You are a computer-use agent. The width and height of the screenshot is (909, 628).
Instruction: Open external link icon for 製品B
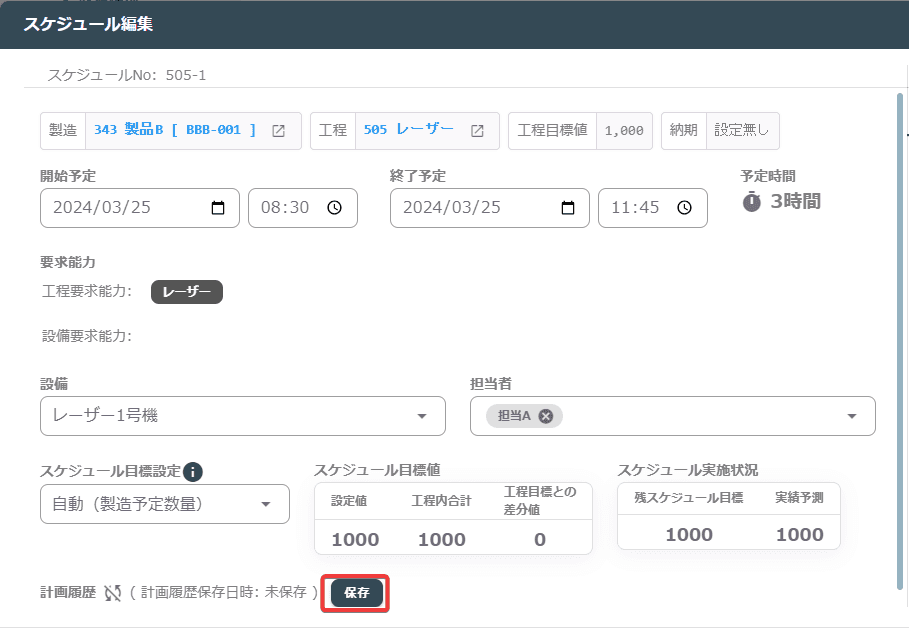[278, 131]
